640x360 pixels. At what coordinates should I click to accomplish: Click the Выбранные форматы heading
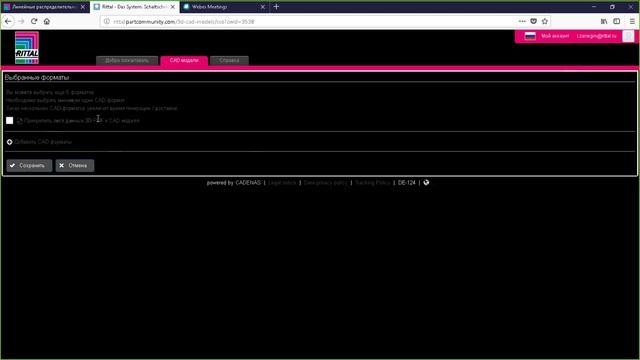(x=37, y=78)
